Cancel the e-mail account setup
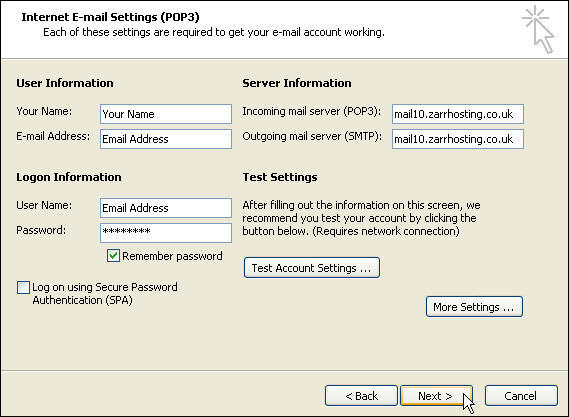This screenshot has height=417, width=569. click(521, 396)
